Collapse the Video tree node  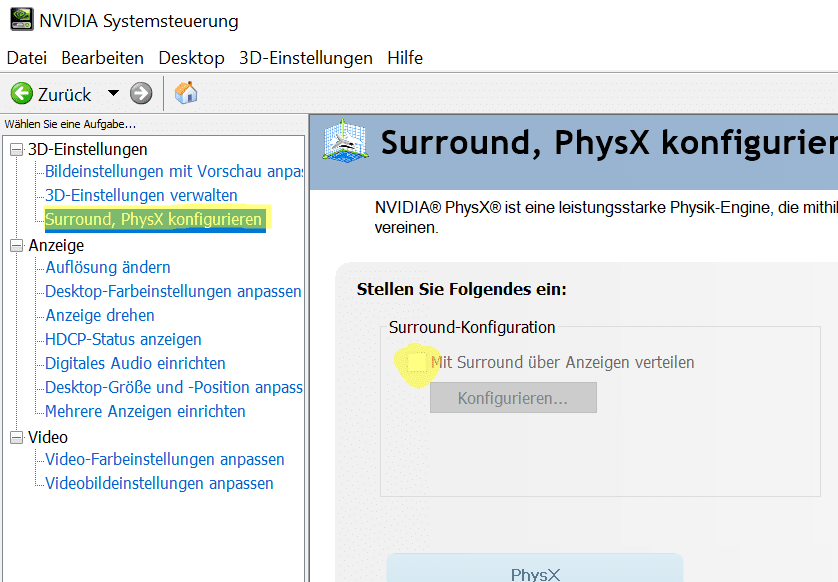tap(17, 438)
